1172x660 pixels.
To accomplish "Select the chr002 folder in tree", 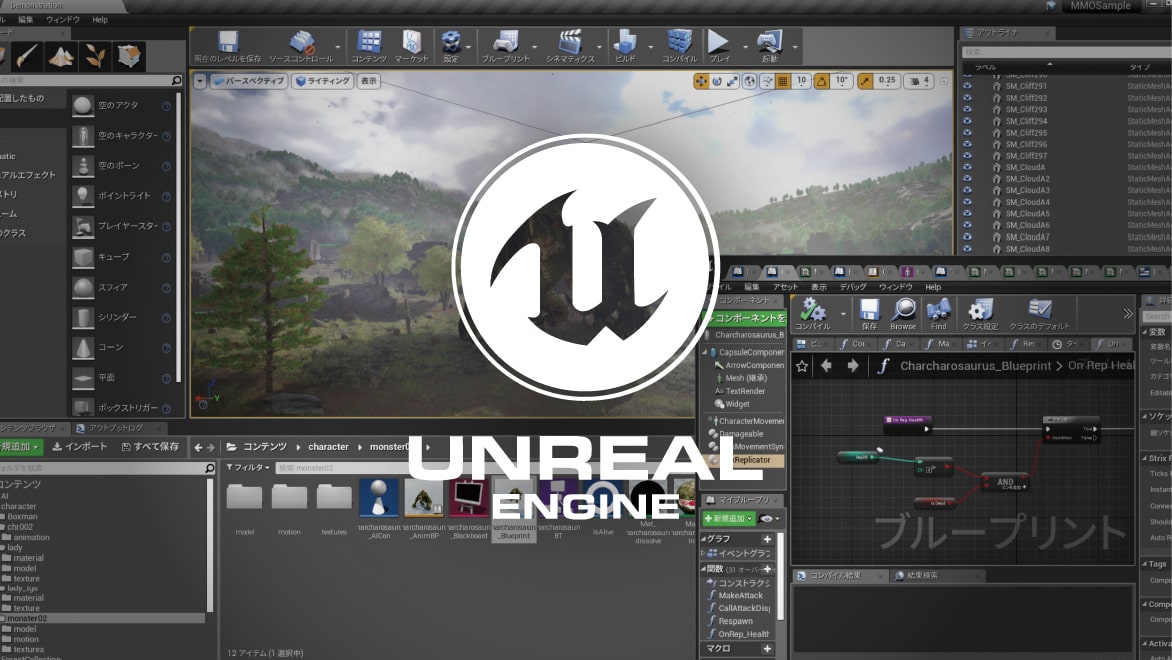I will [x=20, y=526].
